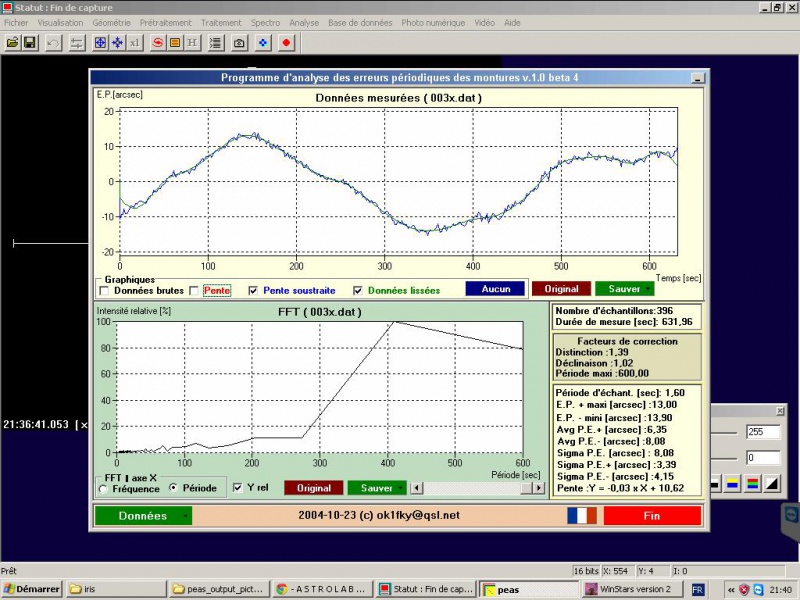Open the Prétraitement menu

pyautogui.click(x=166, y=23)
